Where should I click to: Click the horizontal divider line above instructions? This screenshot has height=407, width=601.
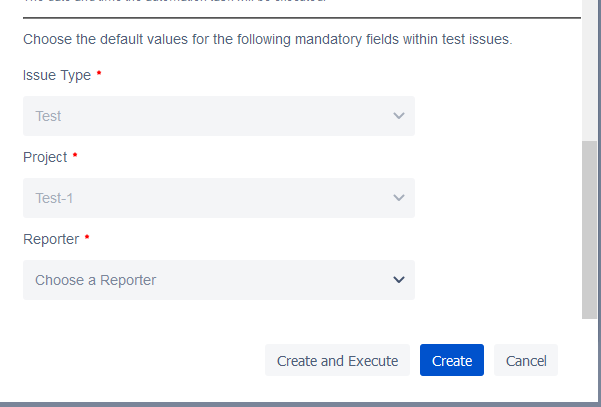click(300, 17)
